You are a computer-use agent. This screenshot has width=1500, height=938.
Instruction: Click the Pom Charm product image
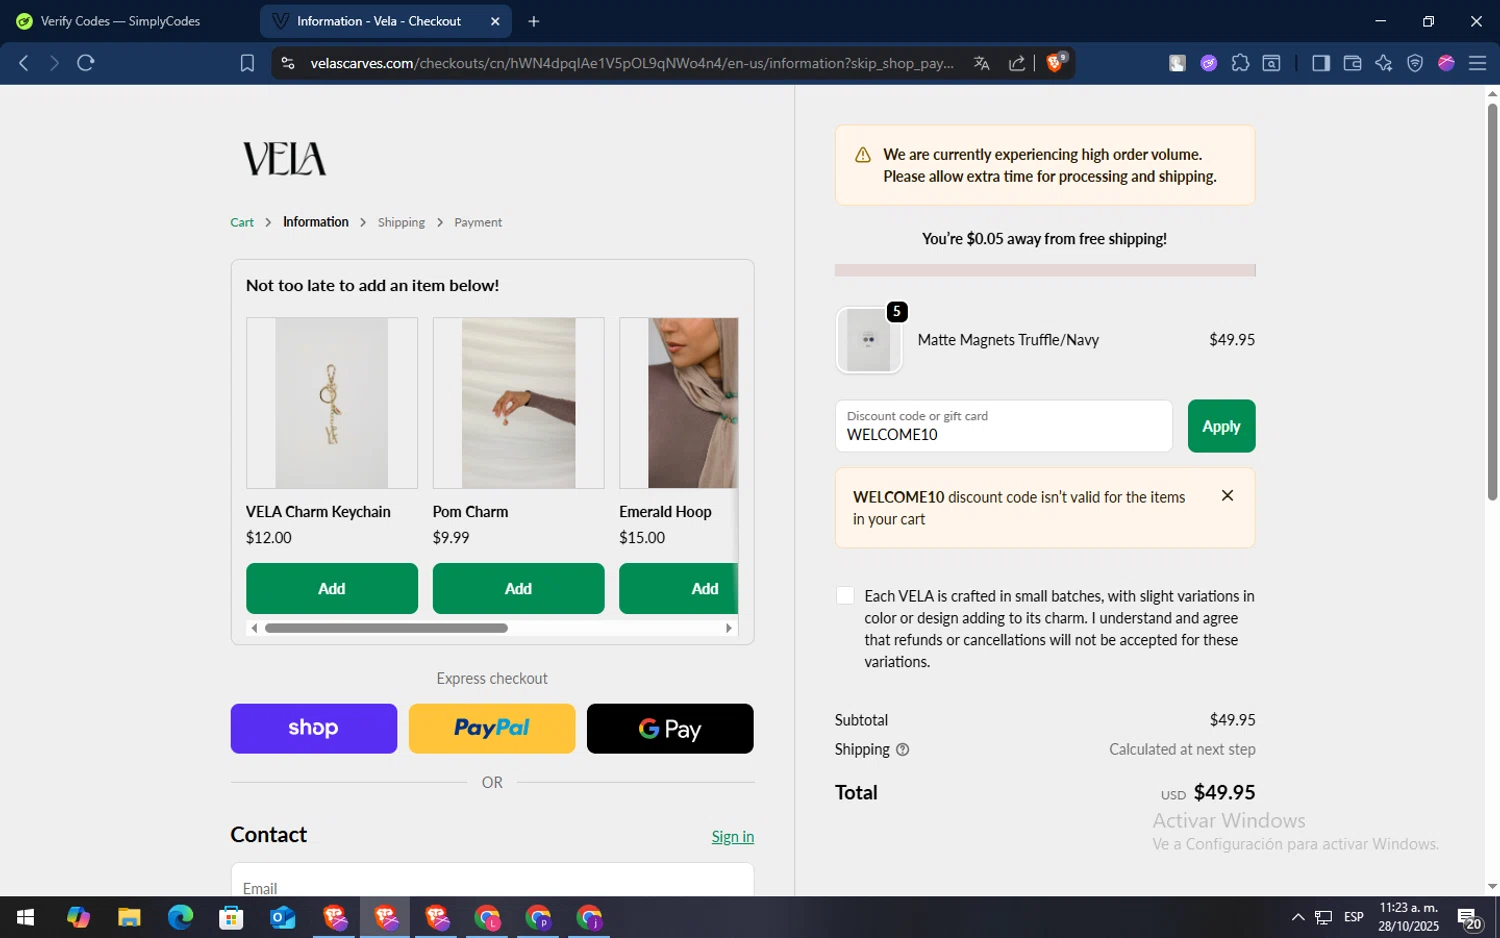click(x=518, y=403)
